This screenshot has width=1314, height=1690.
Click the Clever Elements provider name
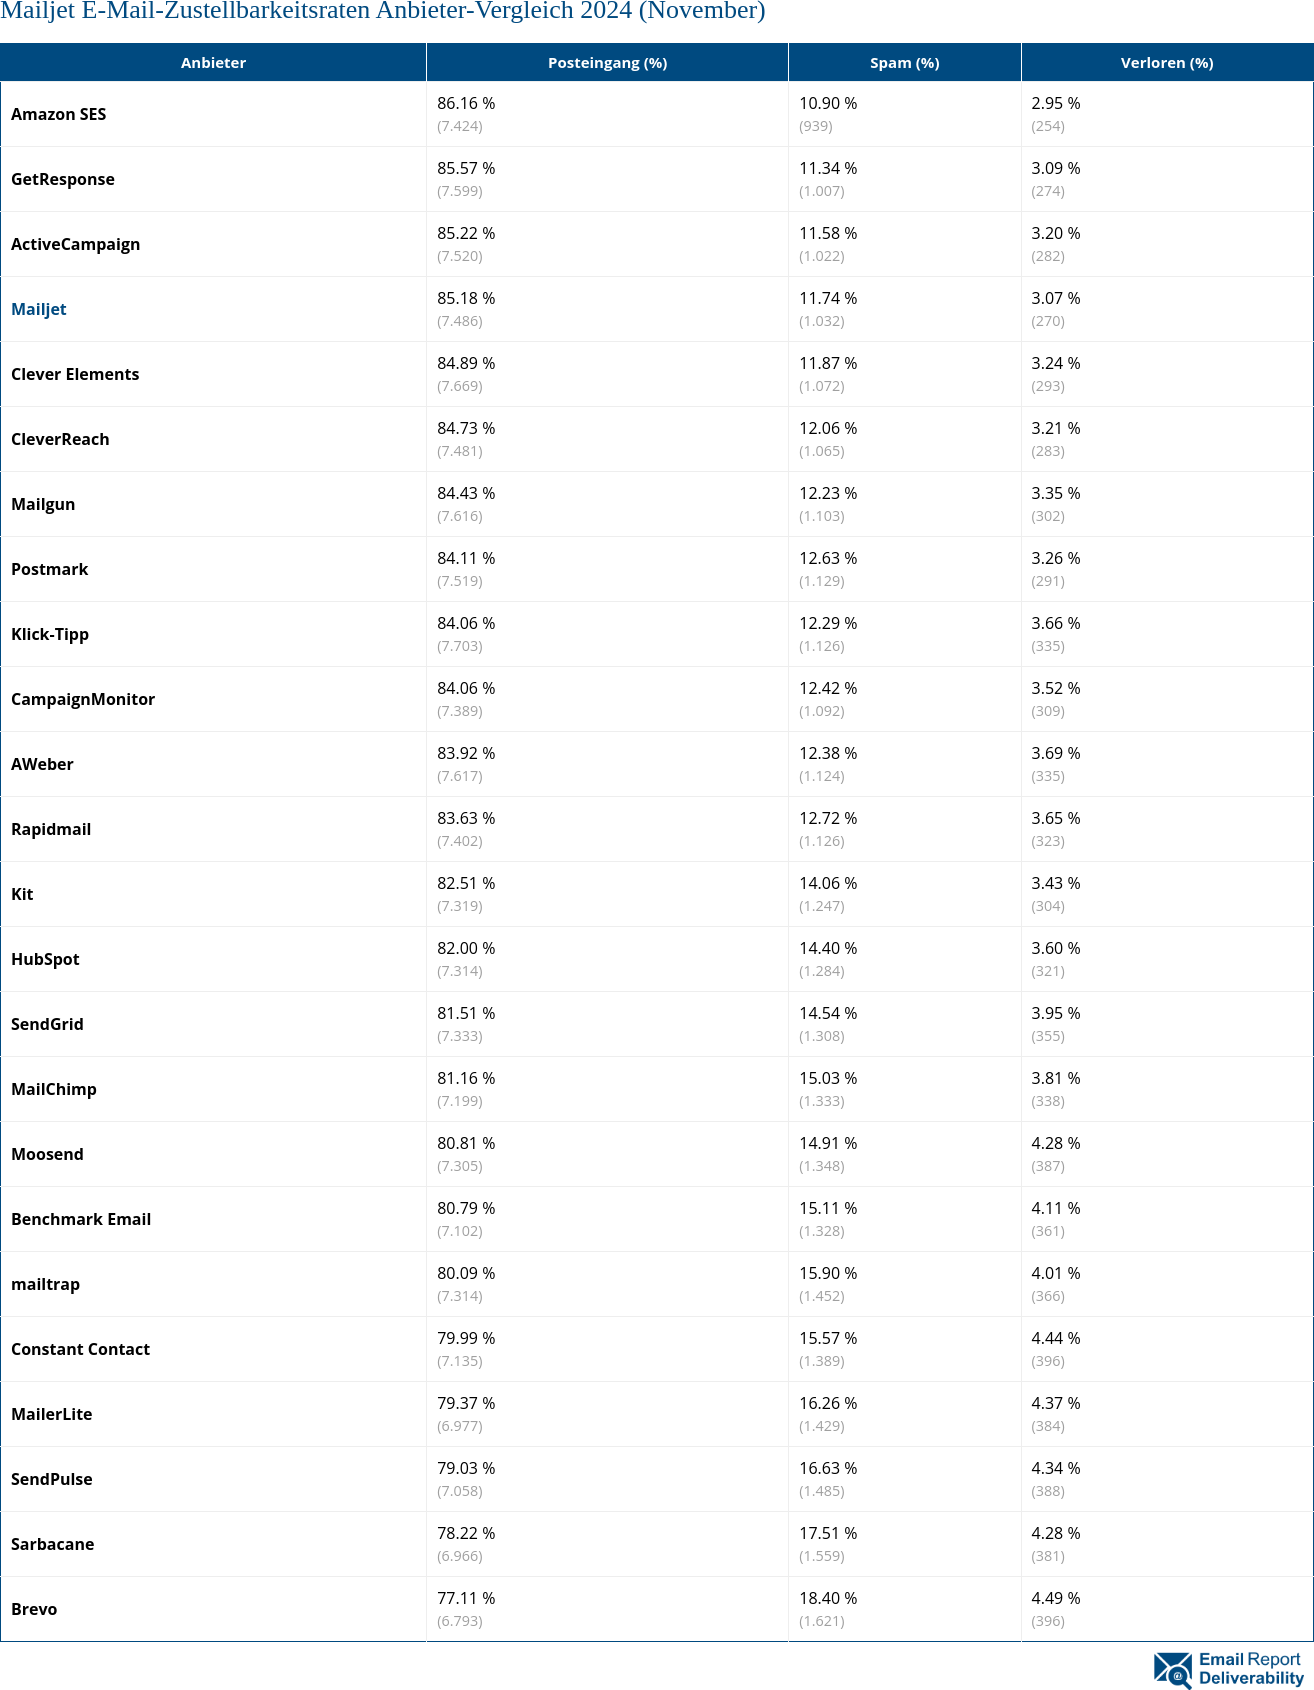click(x=75, y=374)
